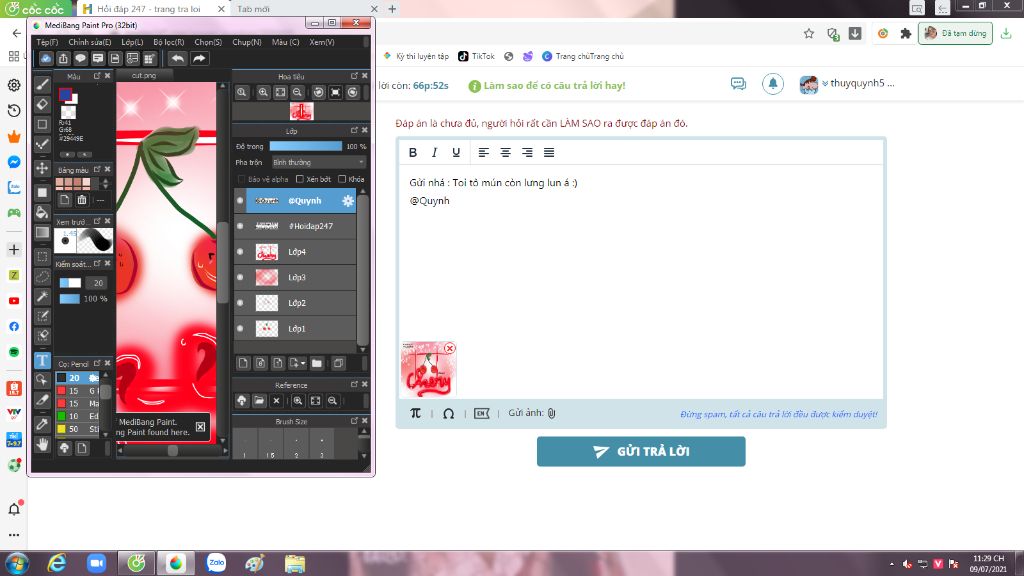
Task: Select the Text tool marked T
Action: pyautogui.click(x=42, y=360)
